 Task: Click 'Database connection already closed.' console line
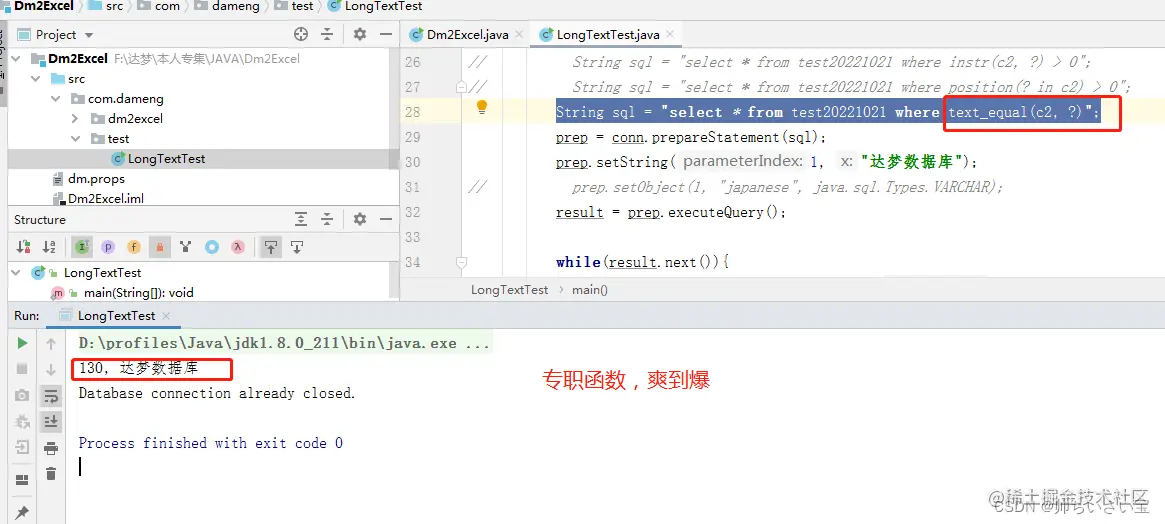pyautogui.click(x=217, y=393)
